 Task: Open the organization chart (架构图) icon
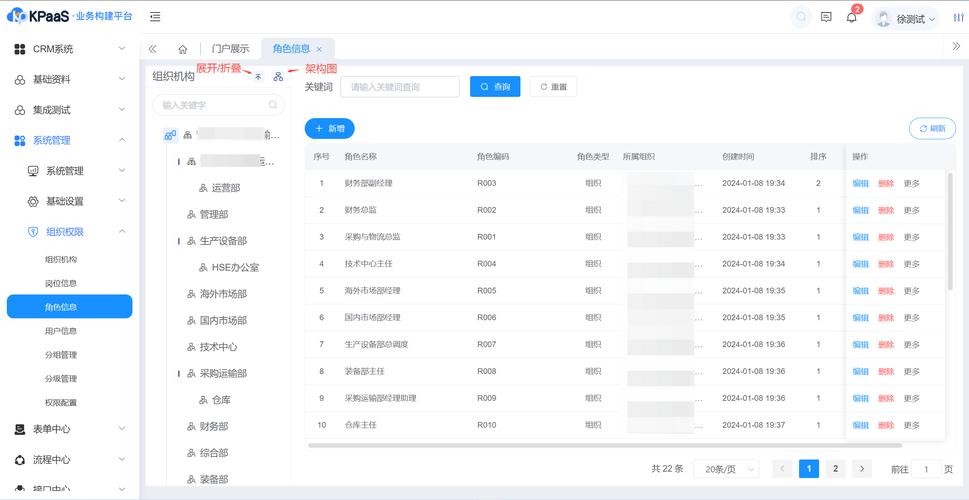(278, 77)
